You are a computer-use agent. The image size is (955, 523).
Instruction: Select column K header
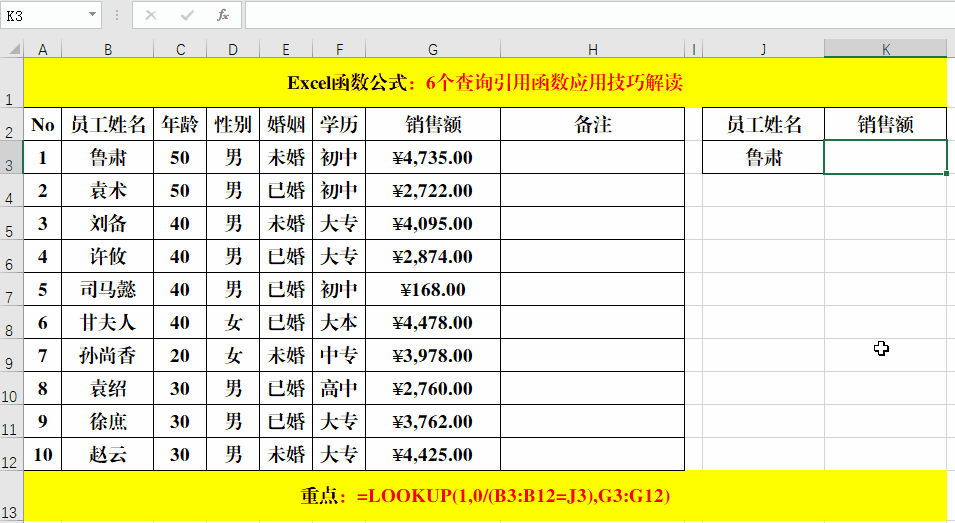coord(886,49)
